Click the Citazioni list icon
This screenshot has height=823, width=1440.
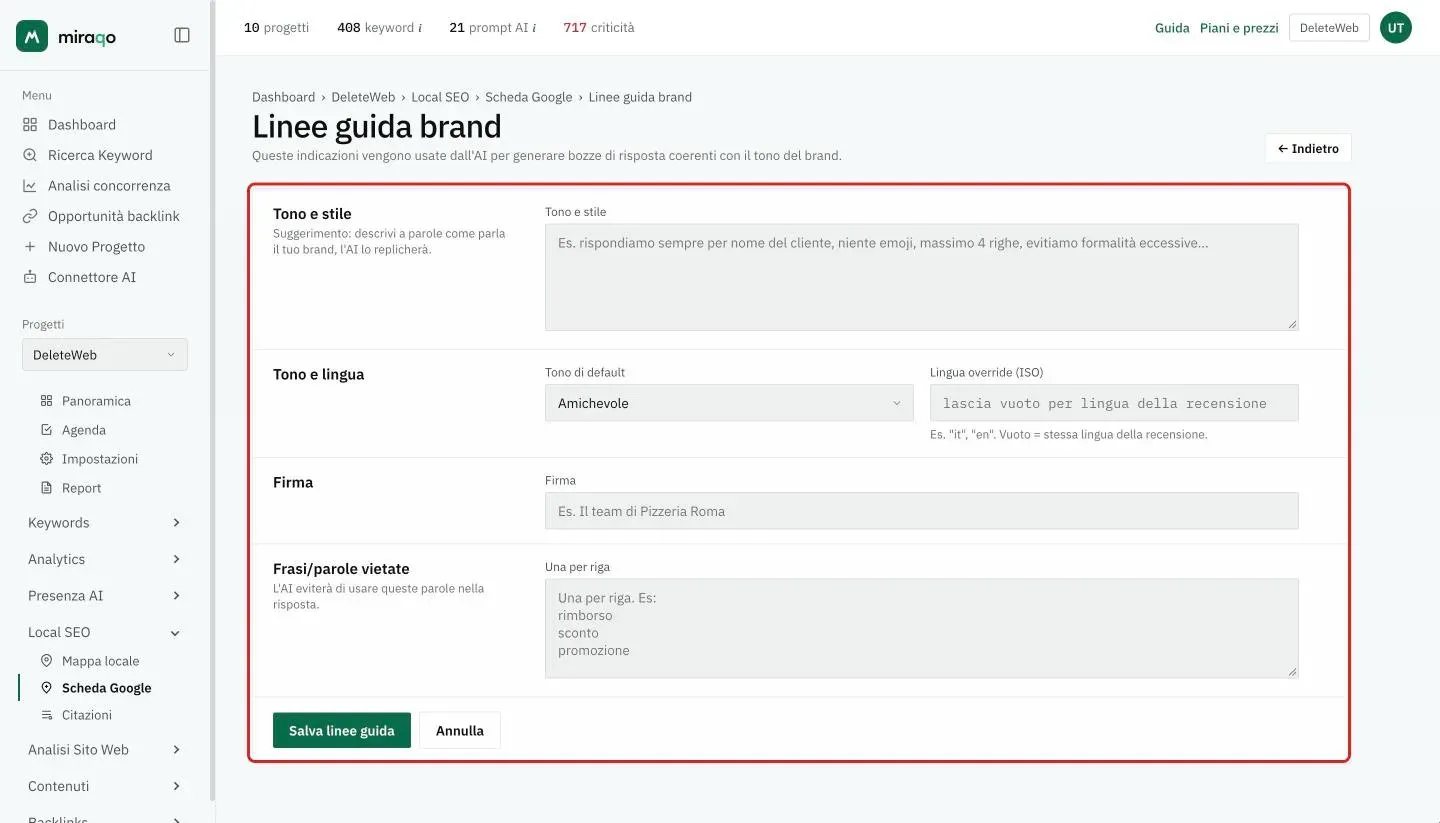pos(46,715)
